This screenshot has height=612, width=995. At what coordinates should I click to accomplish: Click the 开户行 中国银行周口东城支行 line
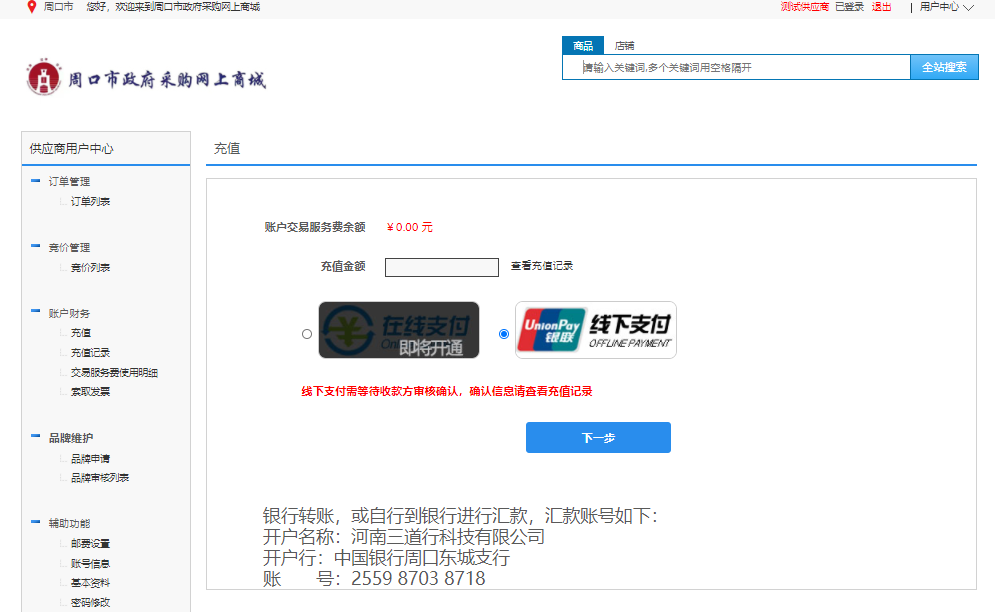coord(386,558)
